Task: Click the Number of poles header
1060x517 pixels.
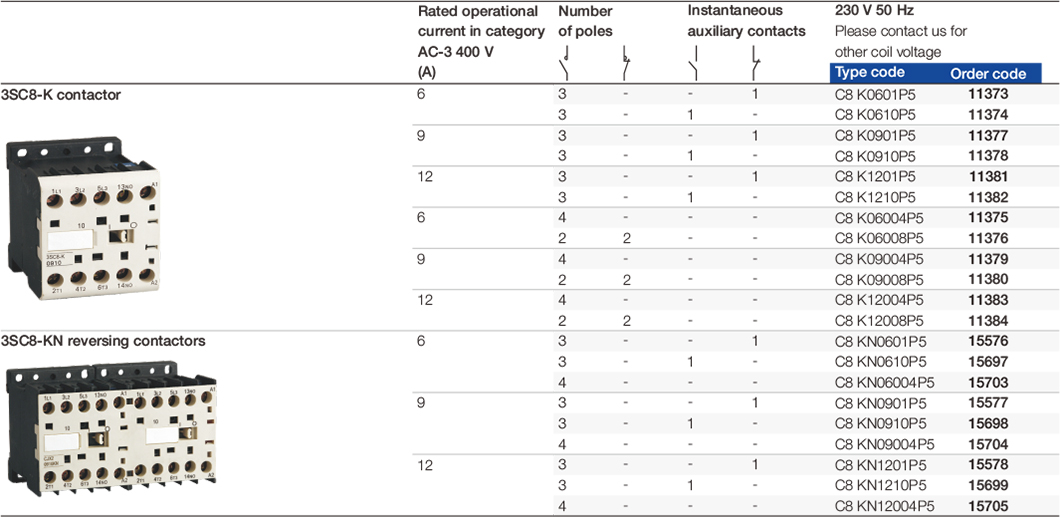Action: tap(586, 22)
